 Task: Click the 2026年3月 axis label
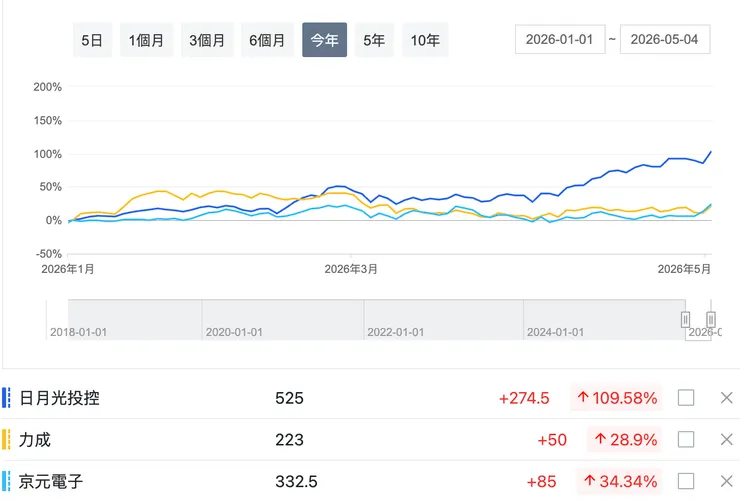tap(351, 269)
